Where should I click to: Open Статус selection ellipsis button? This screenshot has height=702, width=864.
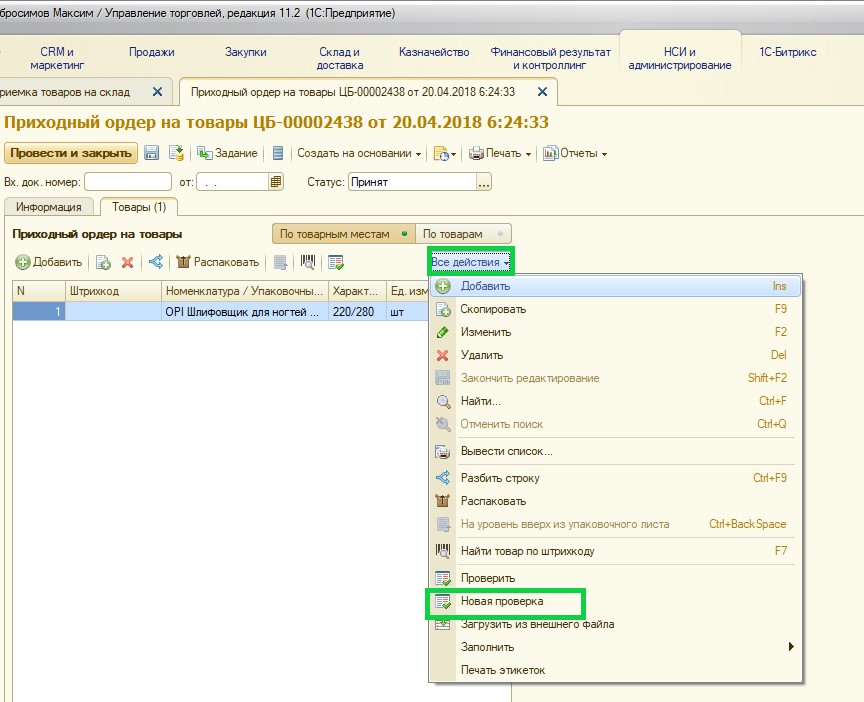(484, 182)
